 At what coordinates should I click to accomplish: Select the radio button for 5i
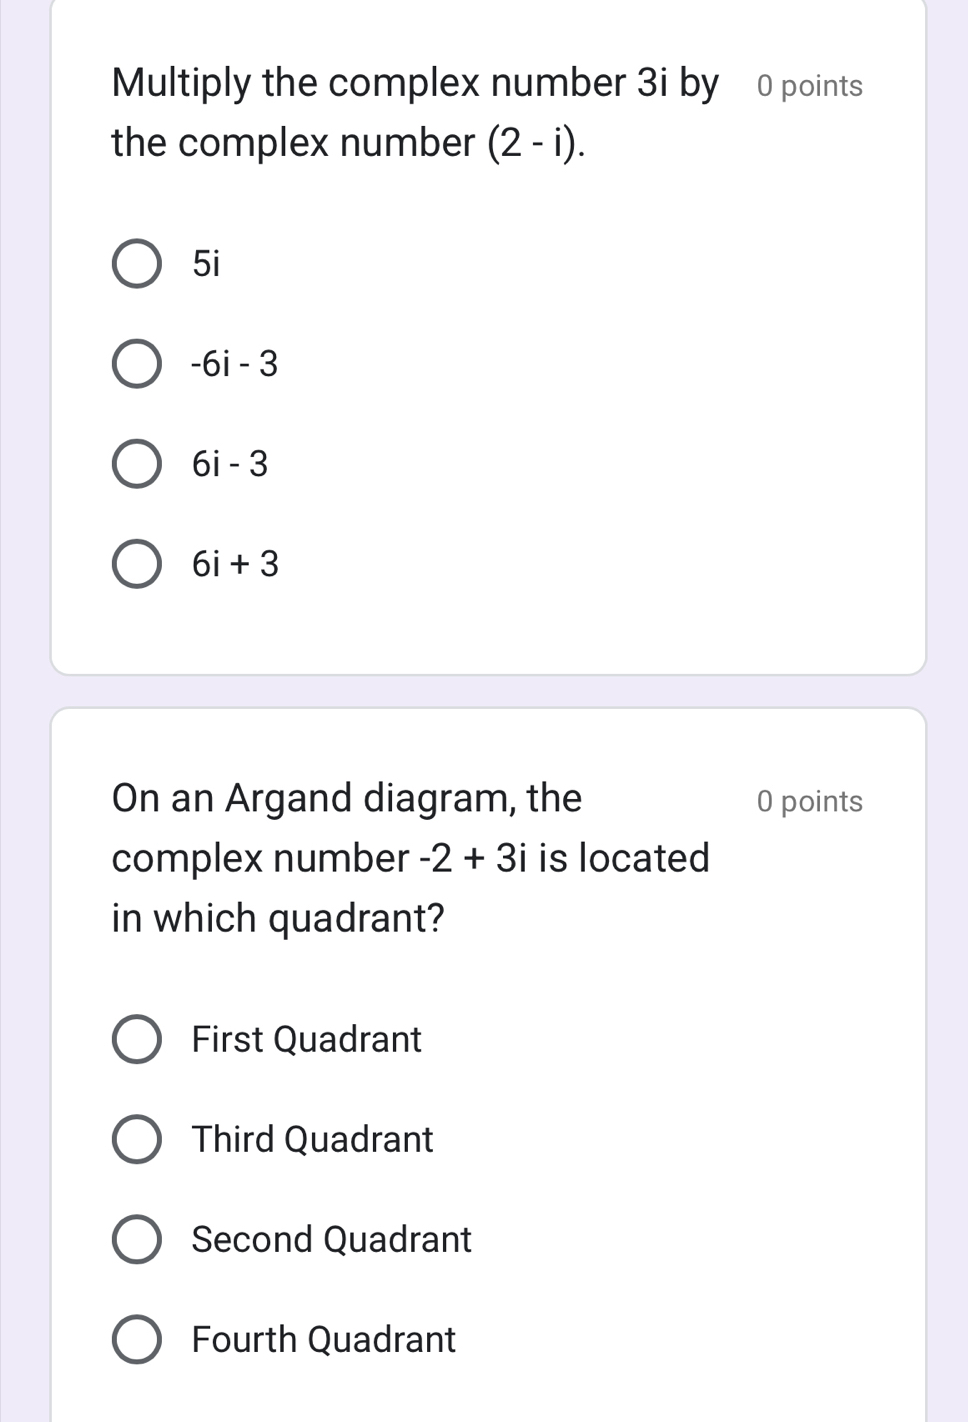(x=136, y=264)
